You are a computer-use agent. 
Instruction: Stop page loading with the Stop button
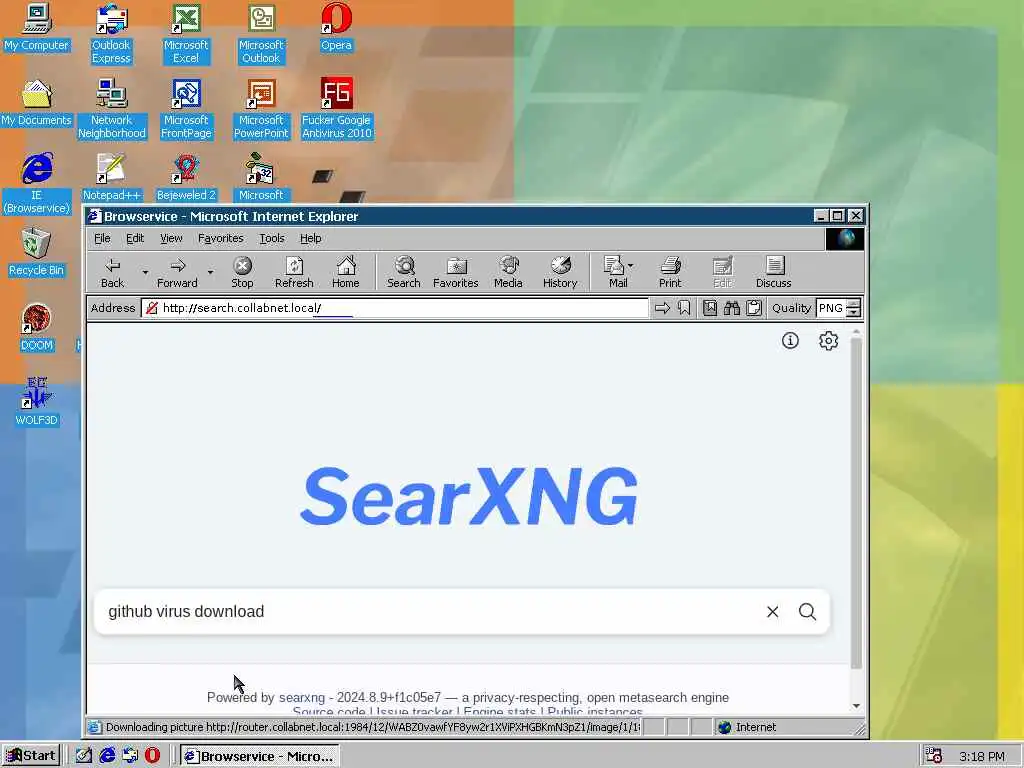[x=242, y=272]
